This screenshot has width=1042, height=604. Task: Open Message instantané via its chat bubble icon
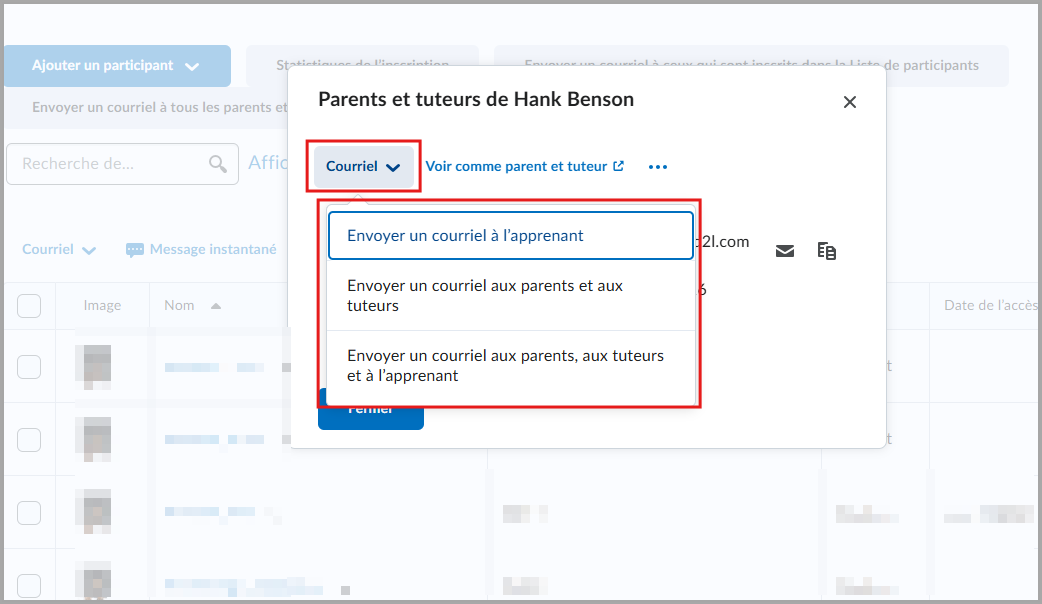point(134,249)
